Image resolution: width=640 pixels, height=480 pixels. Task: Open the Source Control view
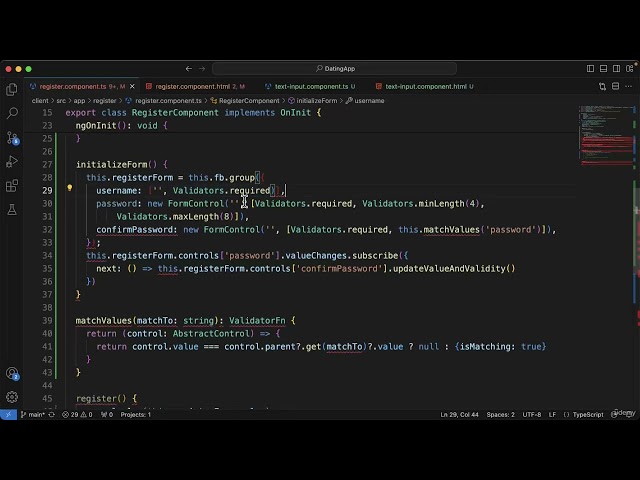[12, 138]
